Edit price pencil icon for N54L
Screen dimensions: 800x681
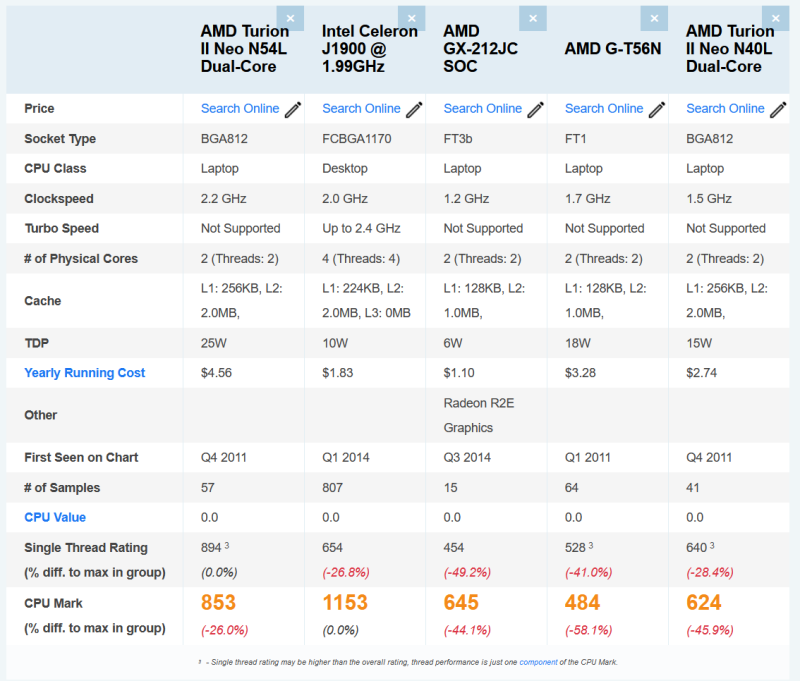point(293,110)
